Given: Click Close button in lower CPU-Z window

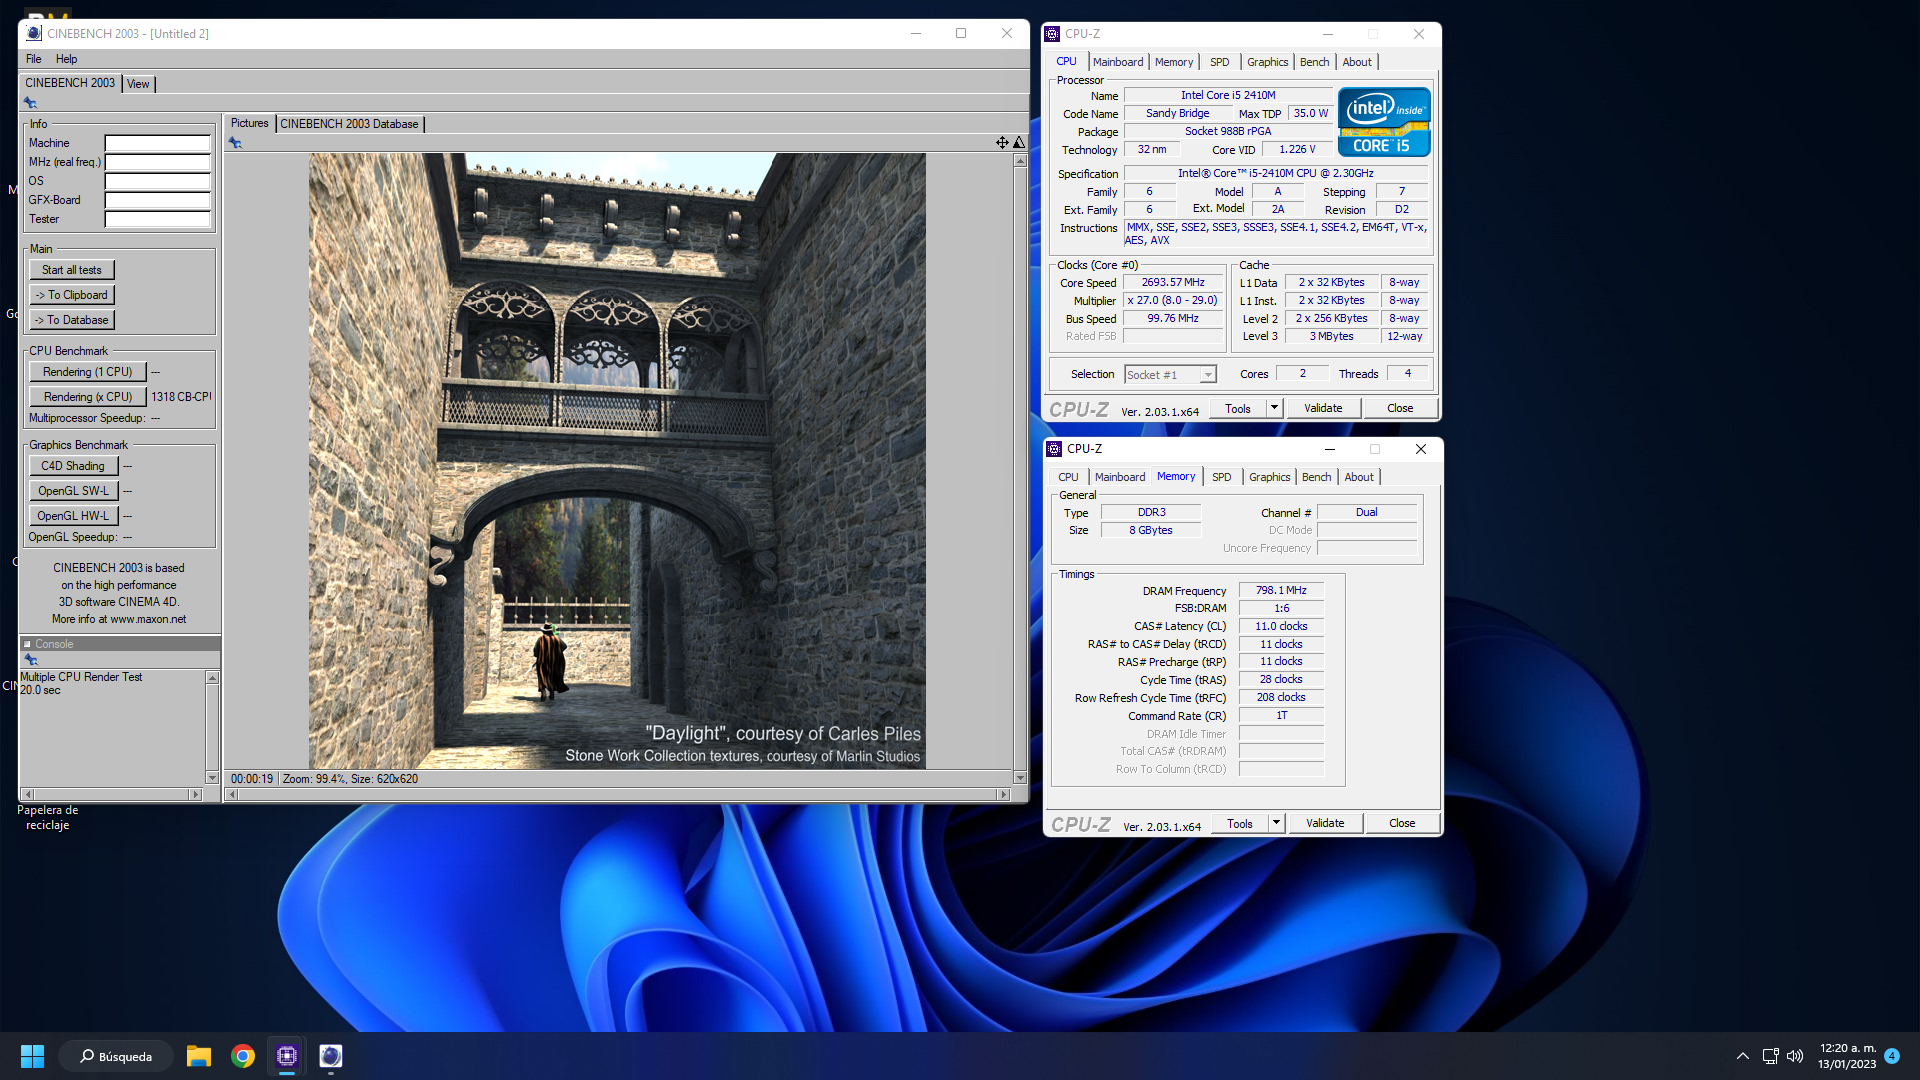Looking at the screenshot, I should [x=1402, y=823].
